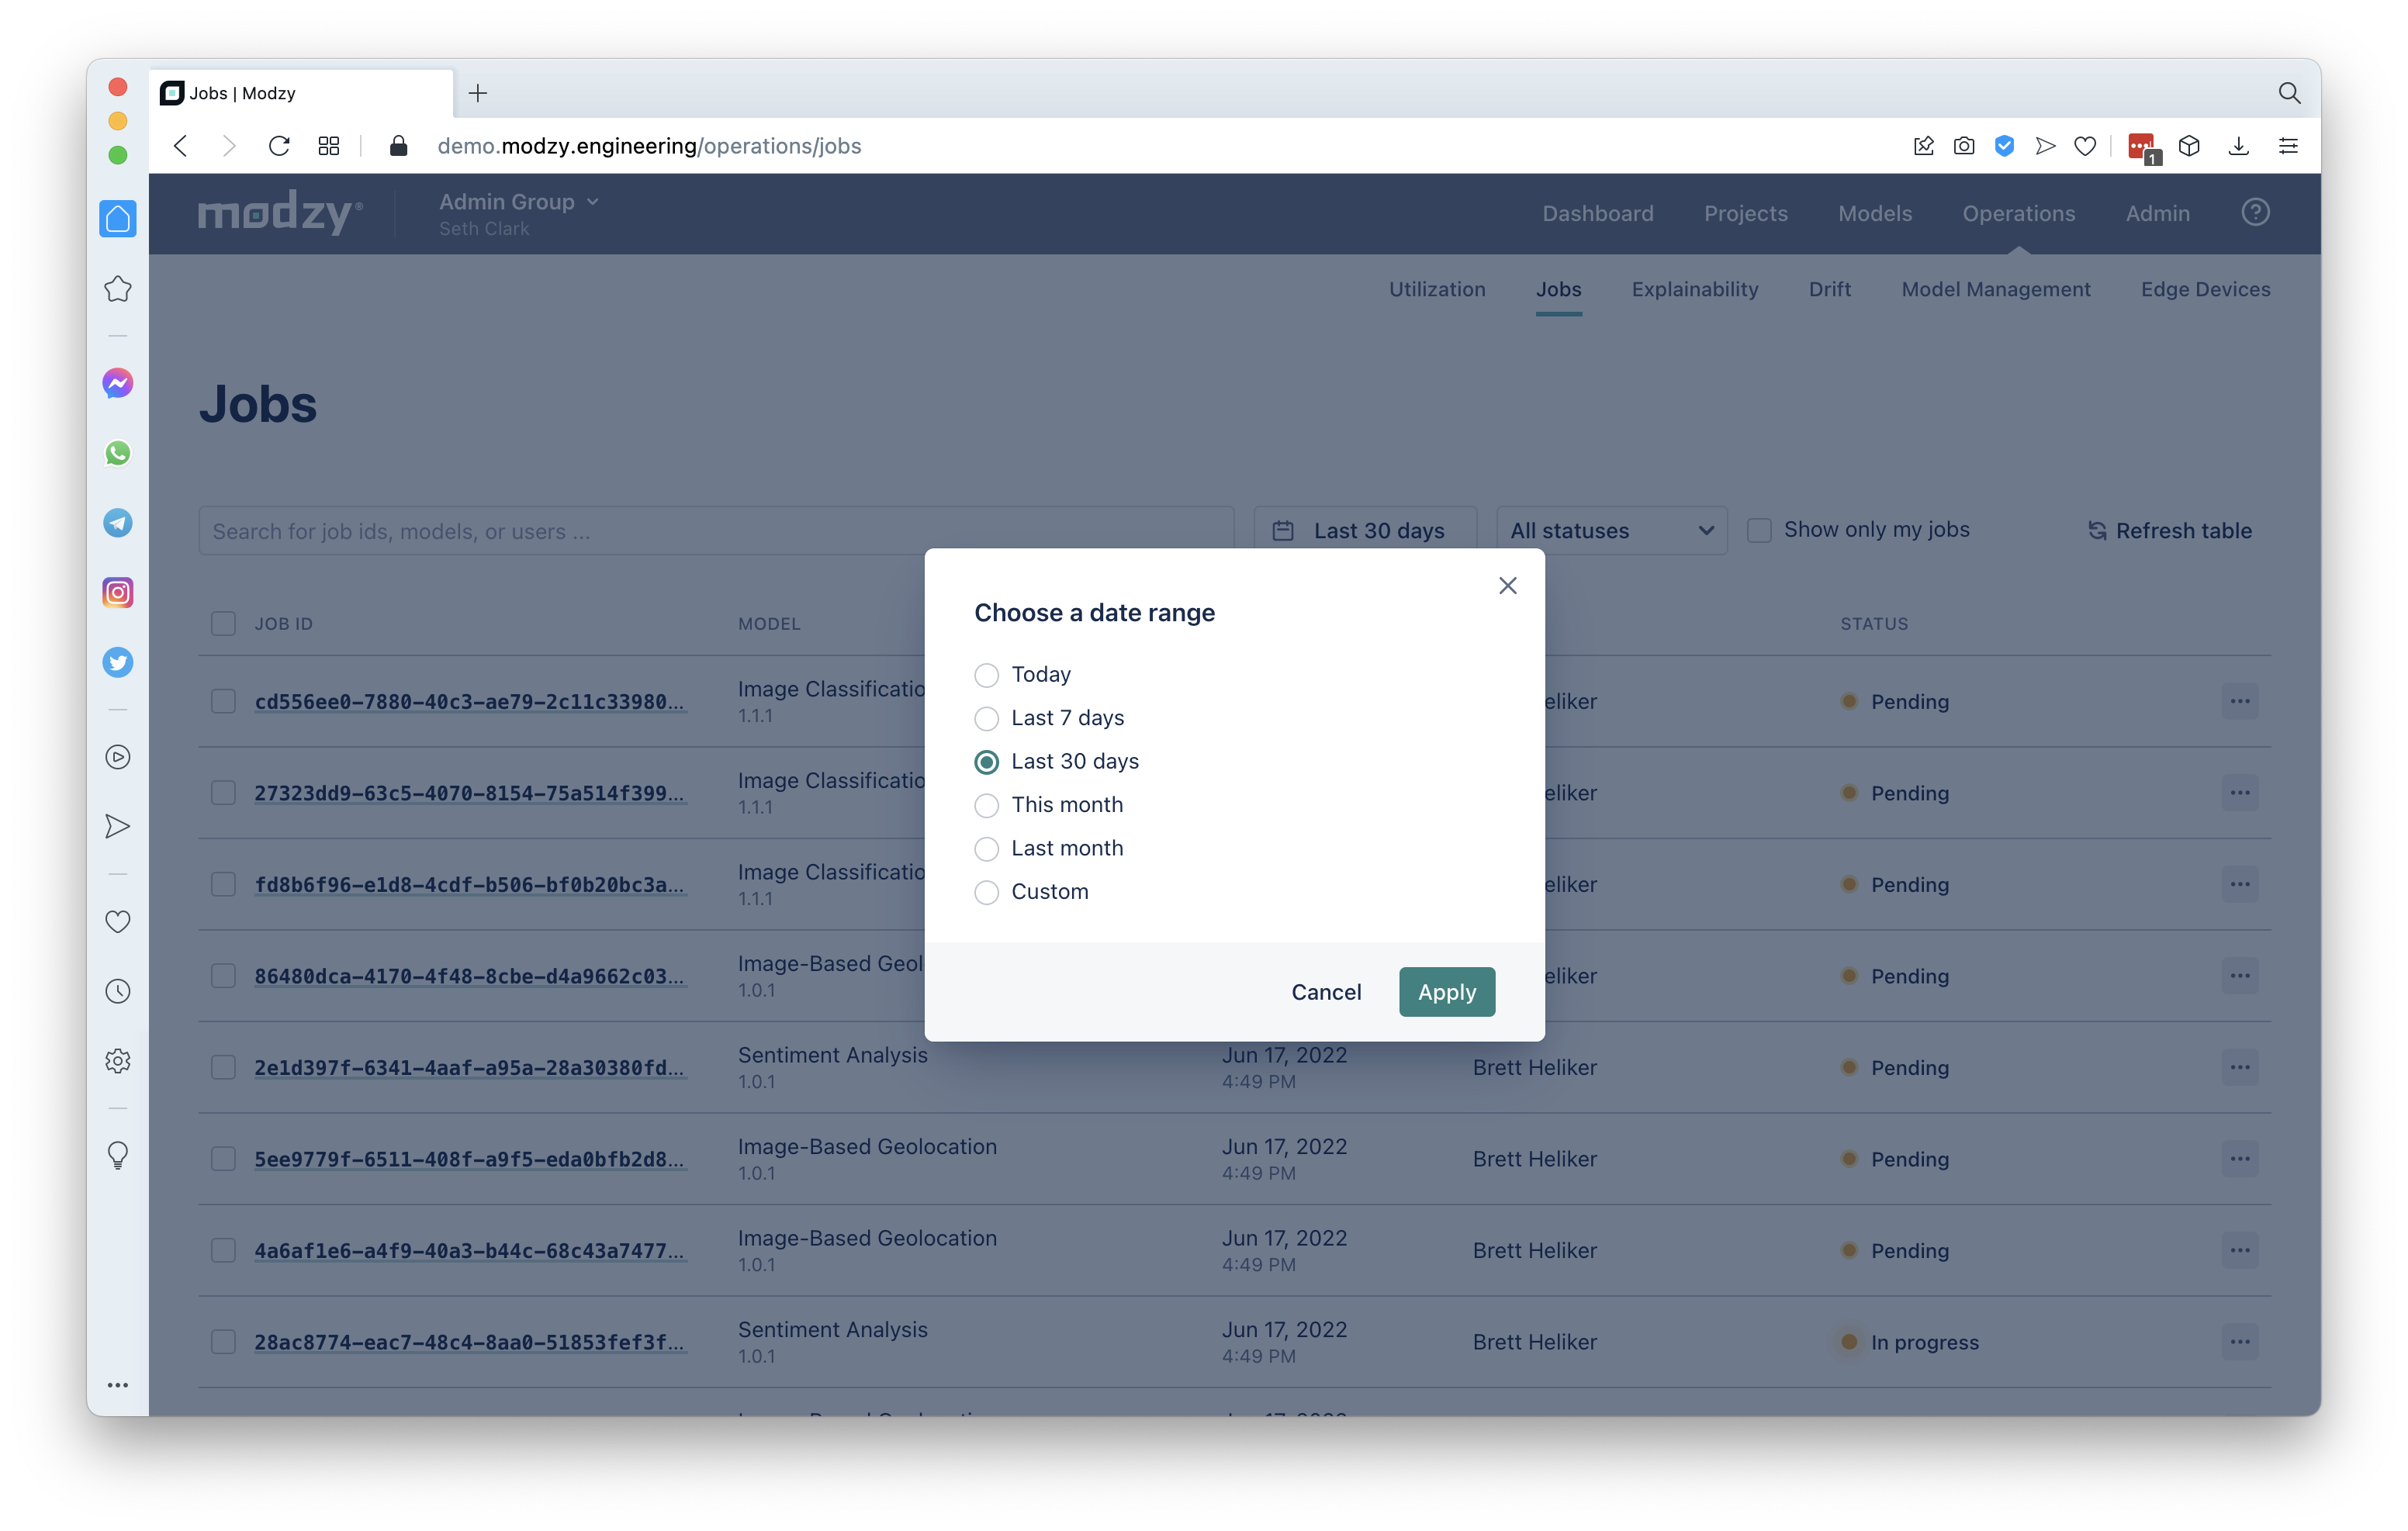The height and width of the screenshot is (1531, 2408).
Task: Click the job search input field
Action: coord(715,531)
